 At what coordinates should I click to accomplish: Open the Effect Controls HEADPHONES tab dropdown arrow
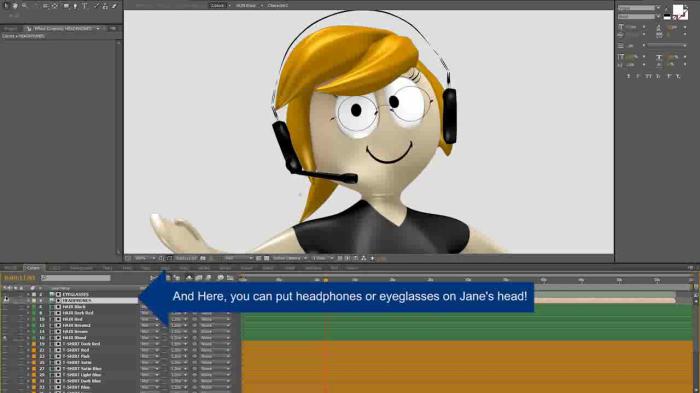98,29
